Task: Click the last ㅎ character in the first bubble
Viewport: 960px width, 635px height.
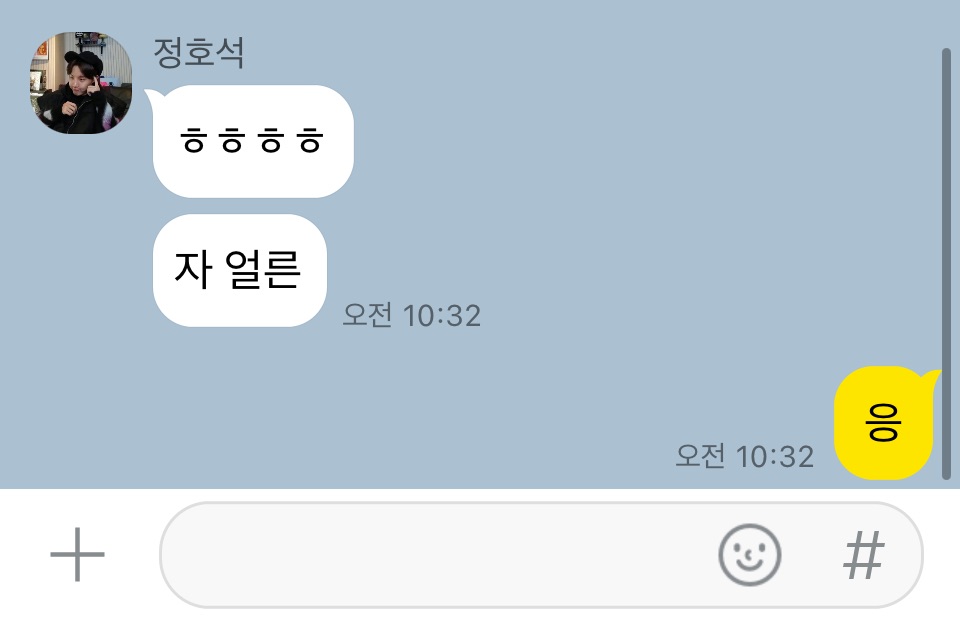Action: 310,141
